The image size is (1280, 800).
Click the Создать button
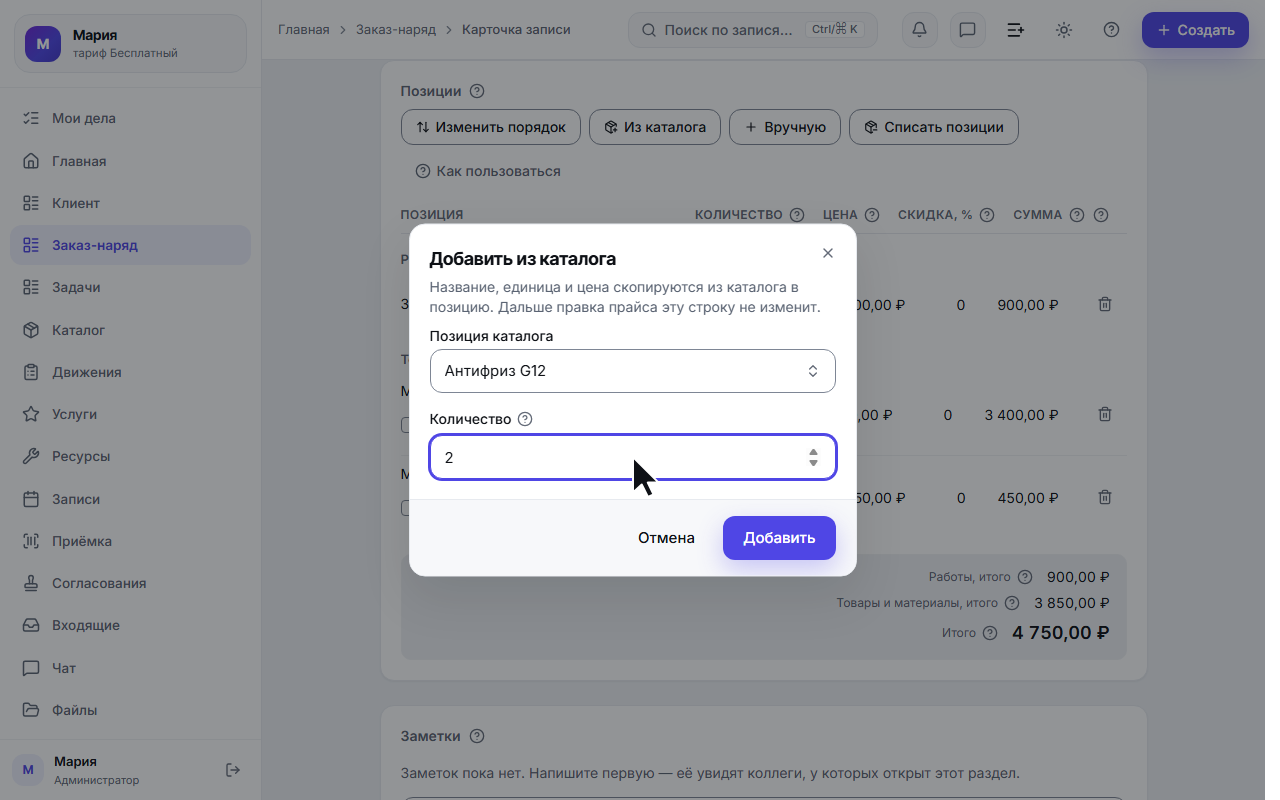[1195, 30]
